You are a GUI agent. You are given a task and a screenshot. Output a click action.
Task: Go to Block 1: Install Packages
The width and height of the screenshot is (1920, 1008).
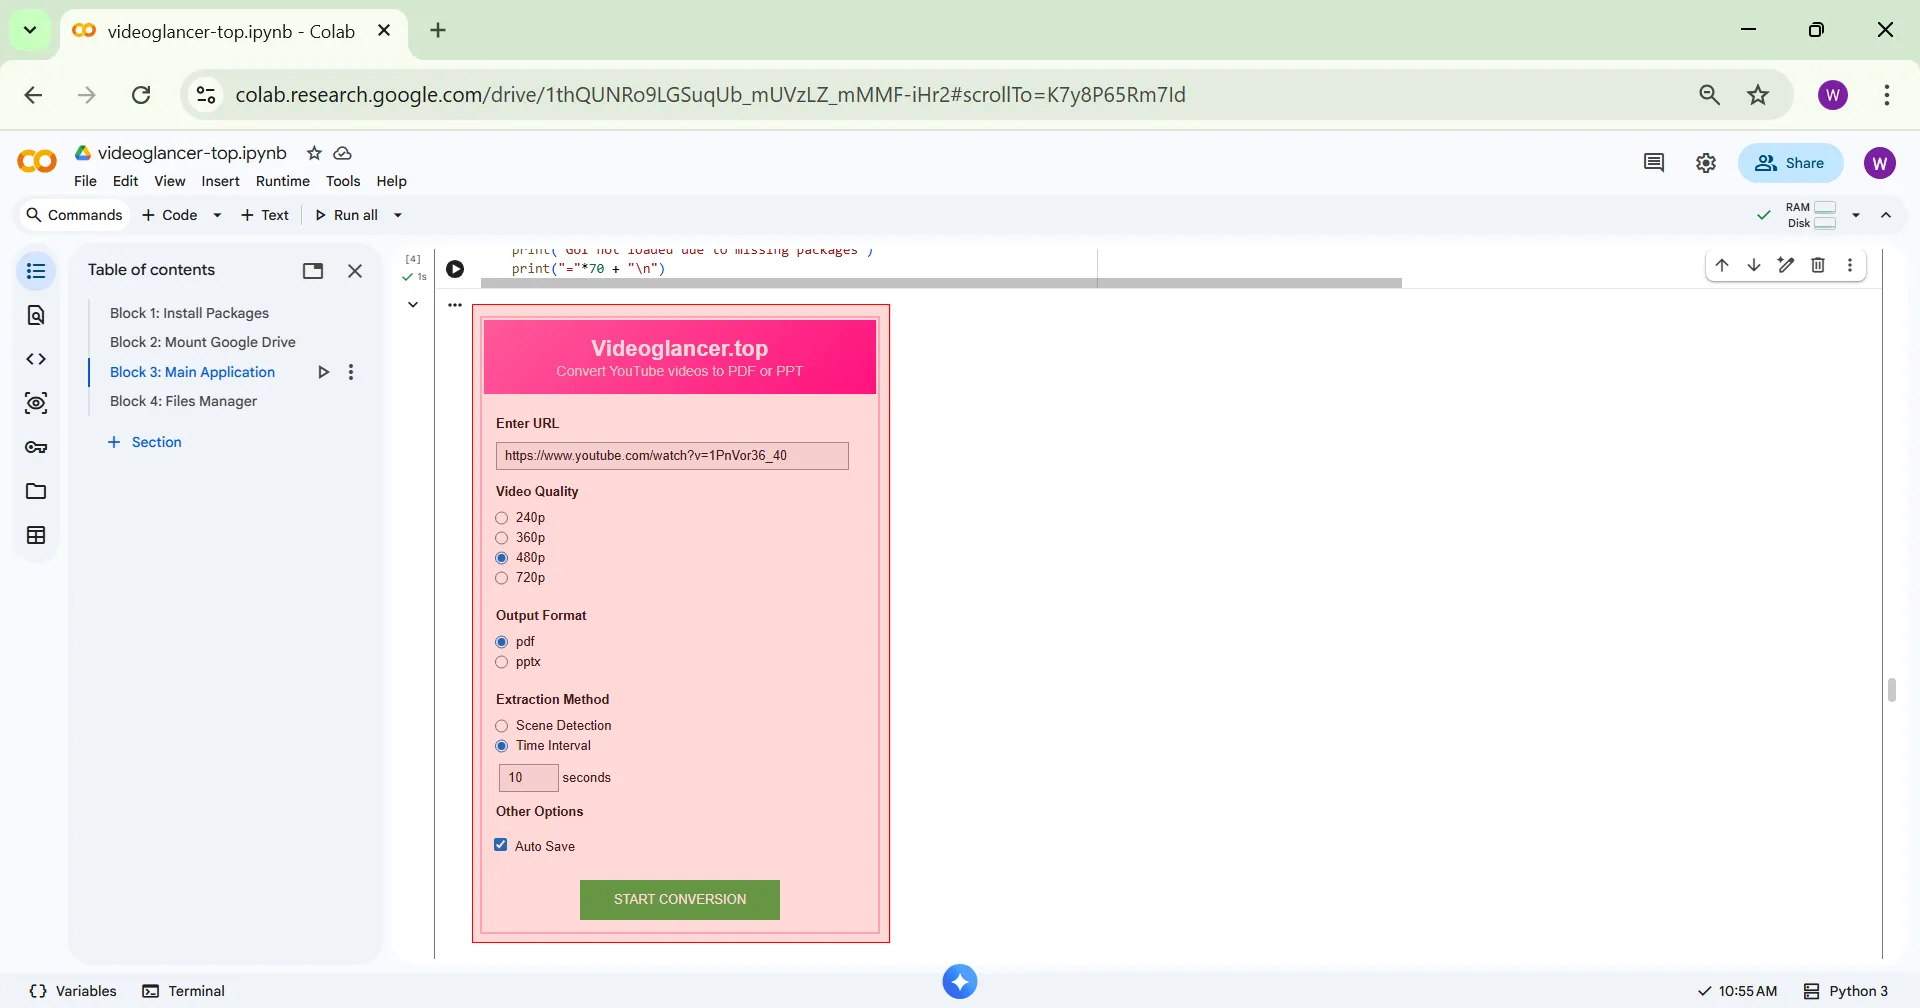tap(189, 313)
